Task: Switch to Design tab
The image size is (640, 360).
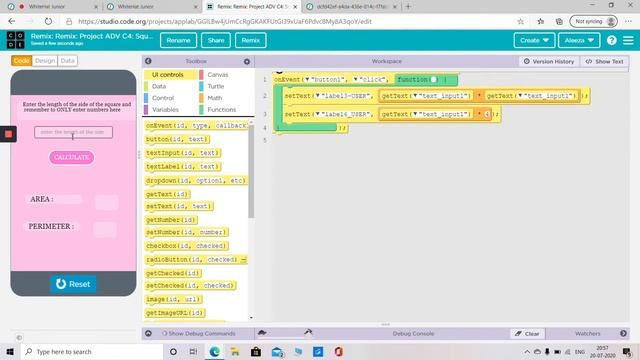Action: point(45,60)
